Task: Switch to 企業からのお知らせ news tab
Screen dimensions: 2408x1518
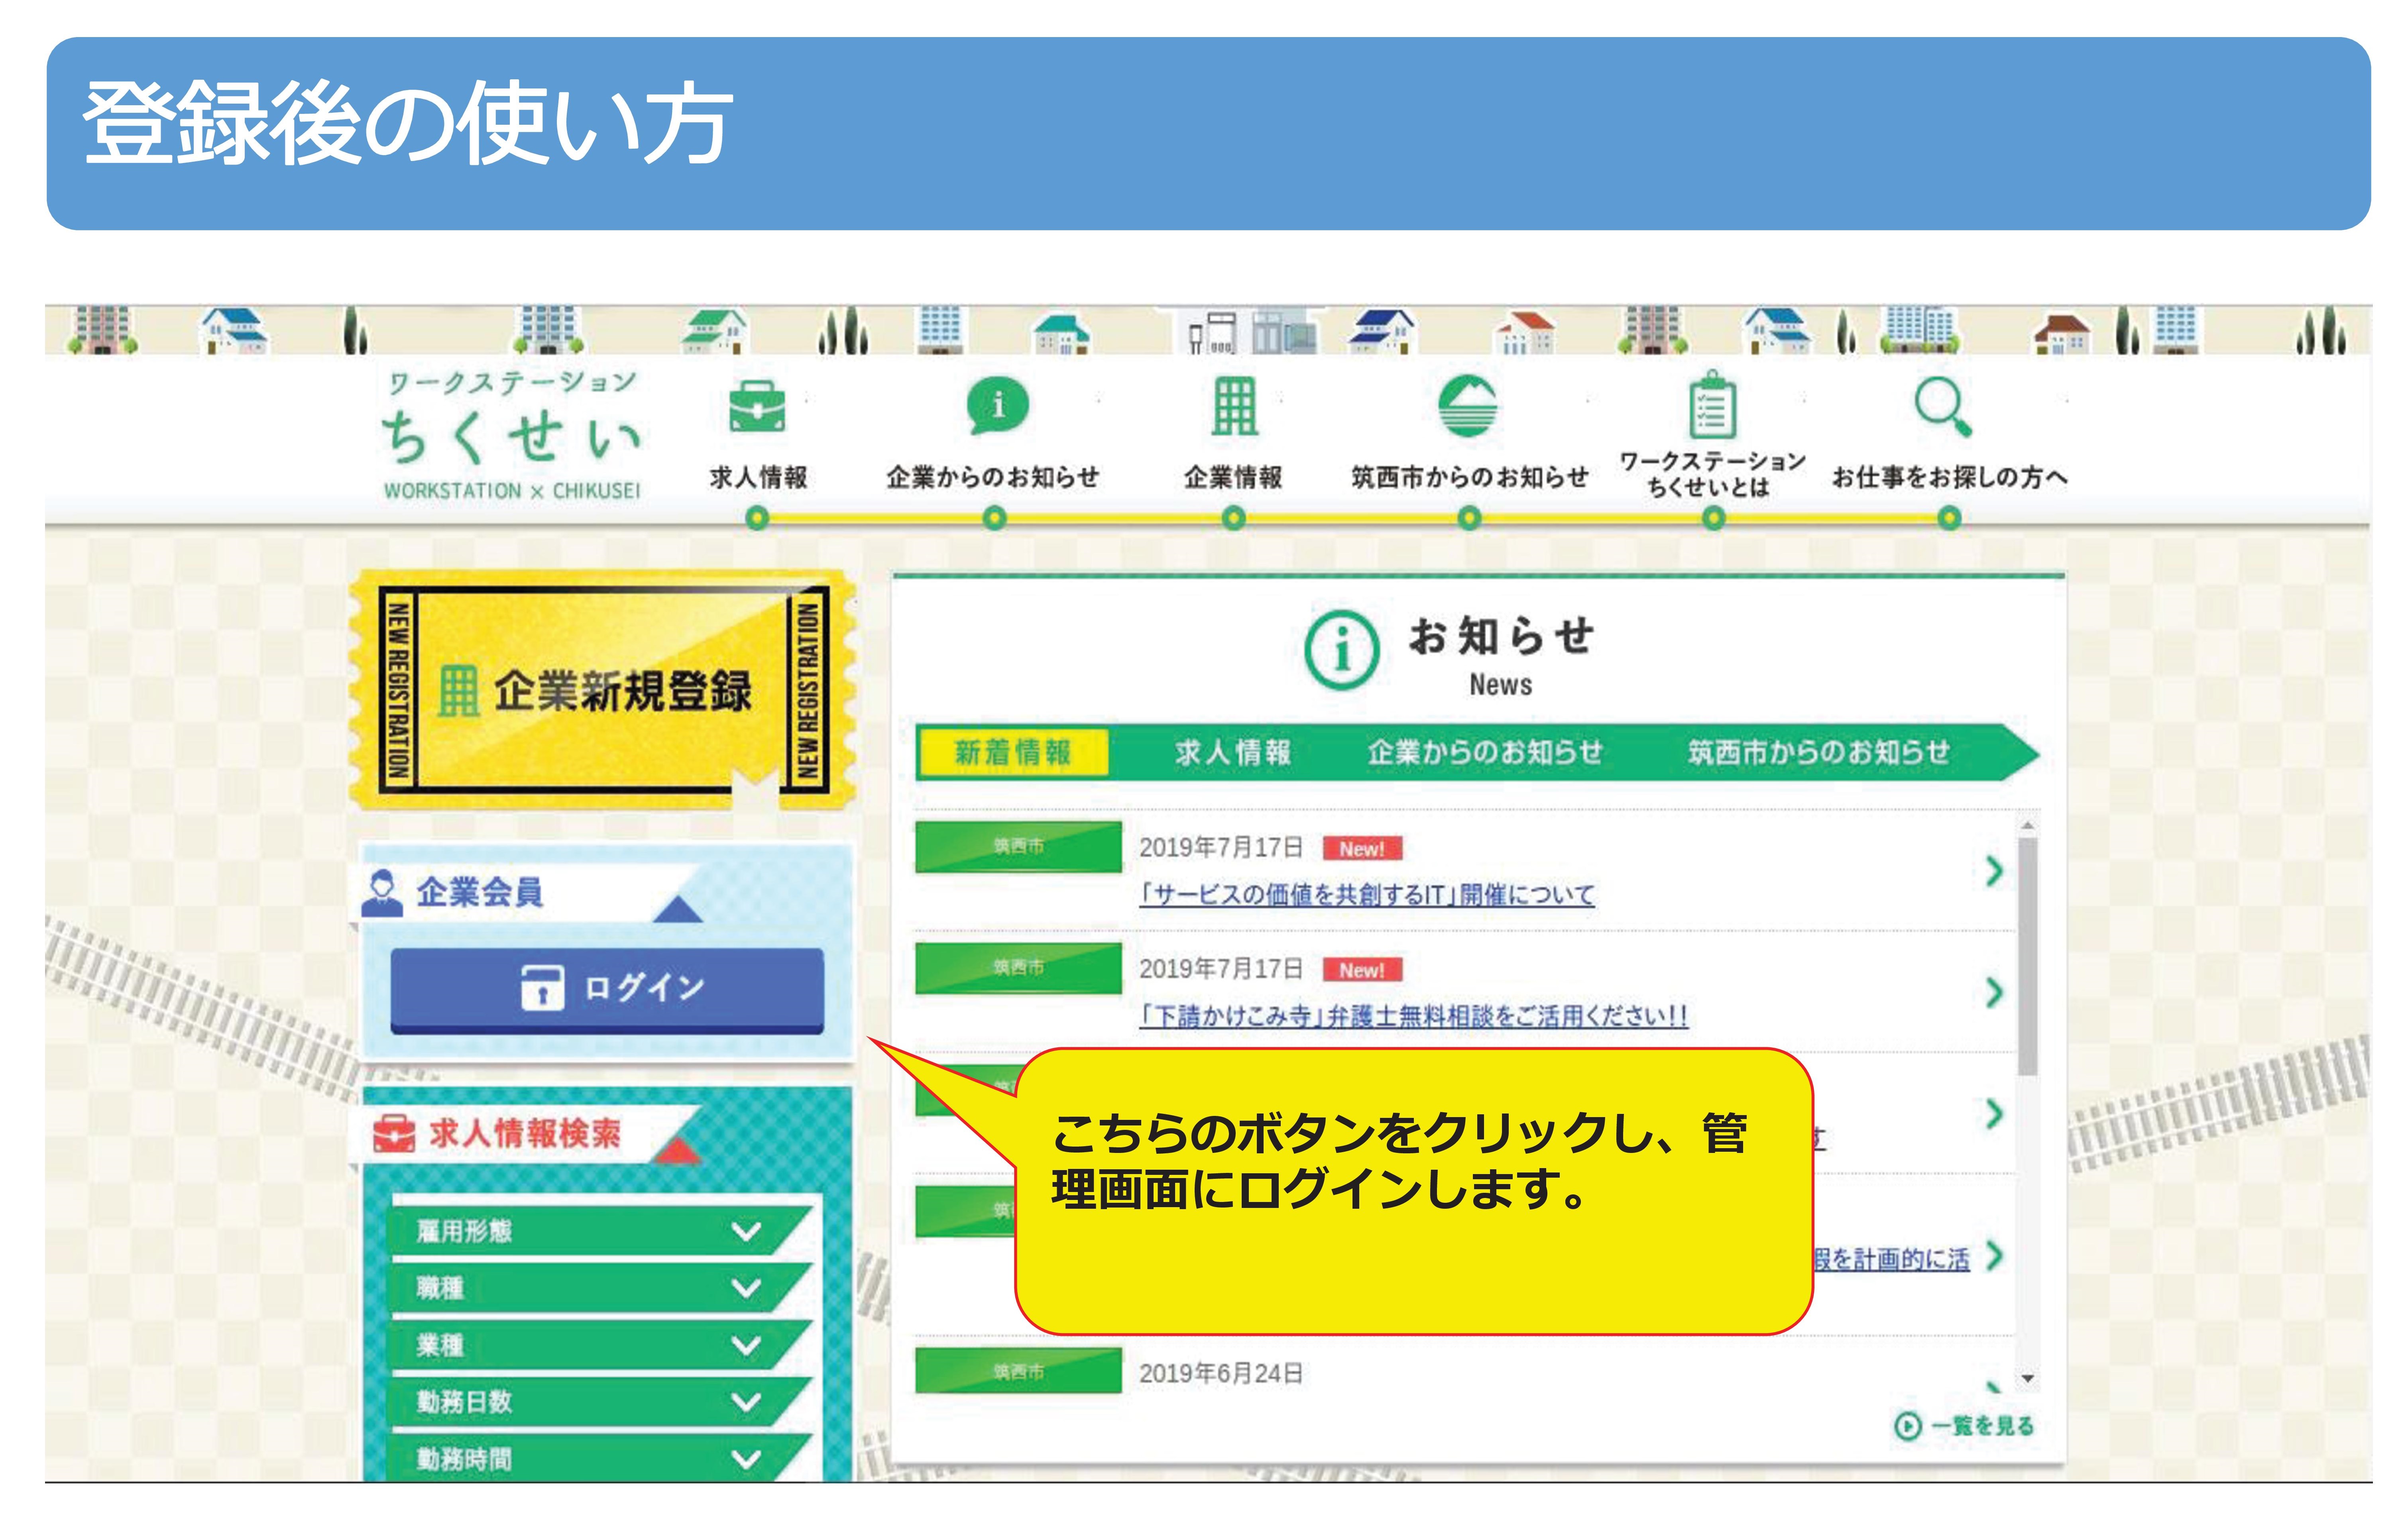Action: (1485, 752)
